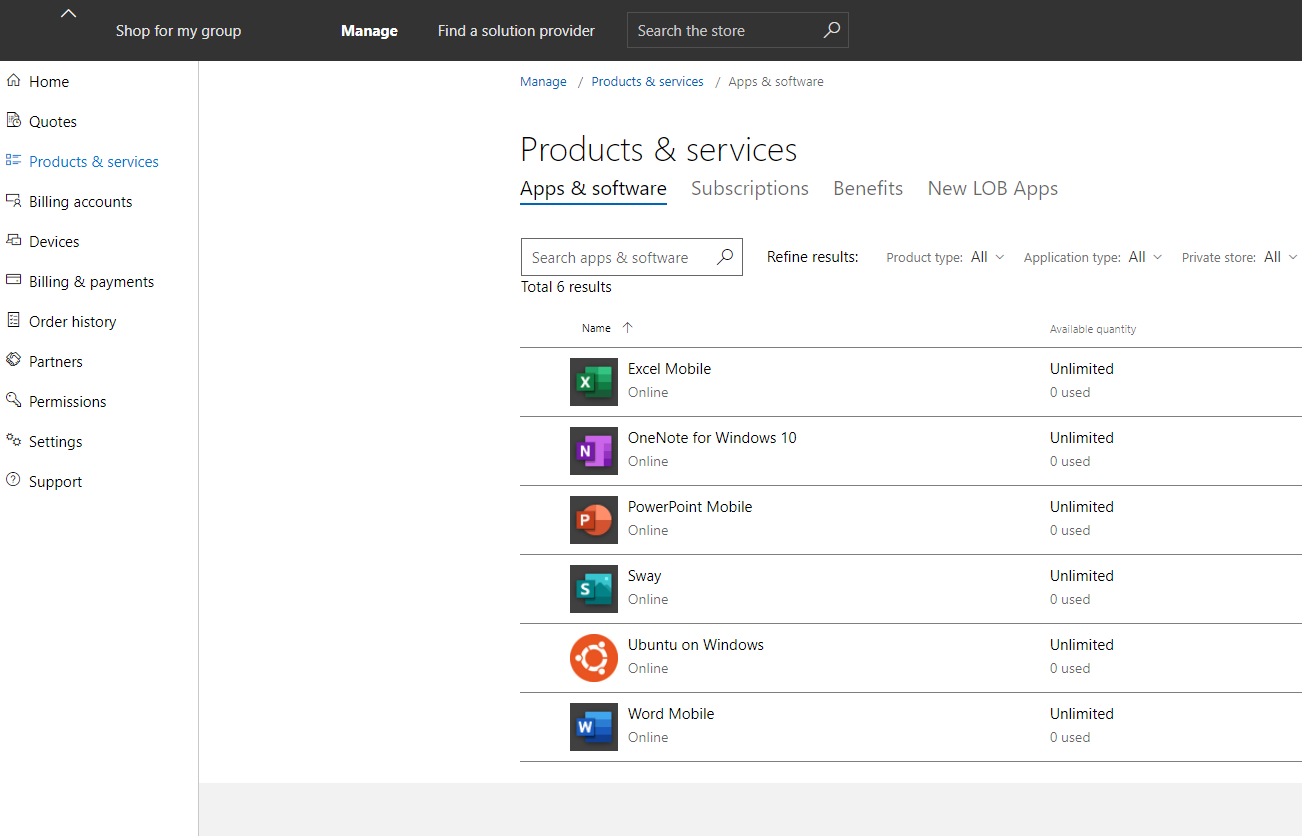This screenshot has width=1302, height=836.
Task: Click Online under Ubuntu on Windows
Action: click(x=648, y=668)
